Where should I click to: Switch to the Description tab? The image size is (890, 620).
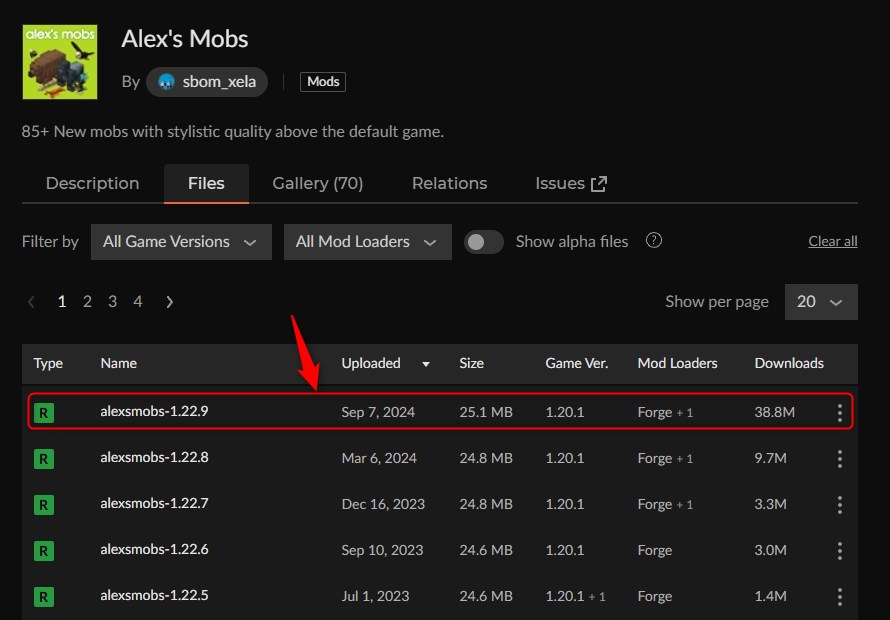point(92,183)
